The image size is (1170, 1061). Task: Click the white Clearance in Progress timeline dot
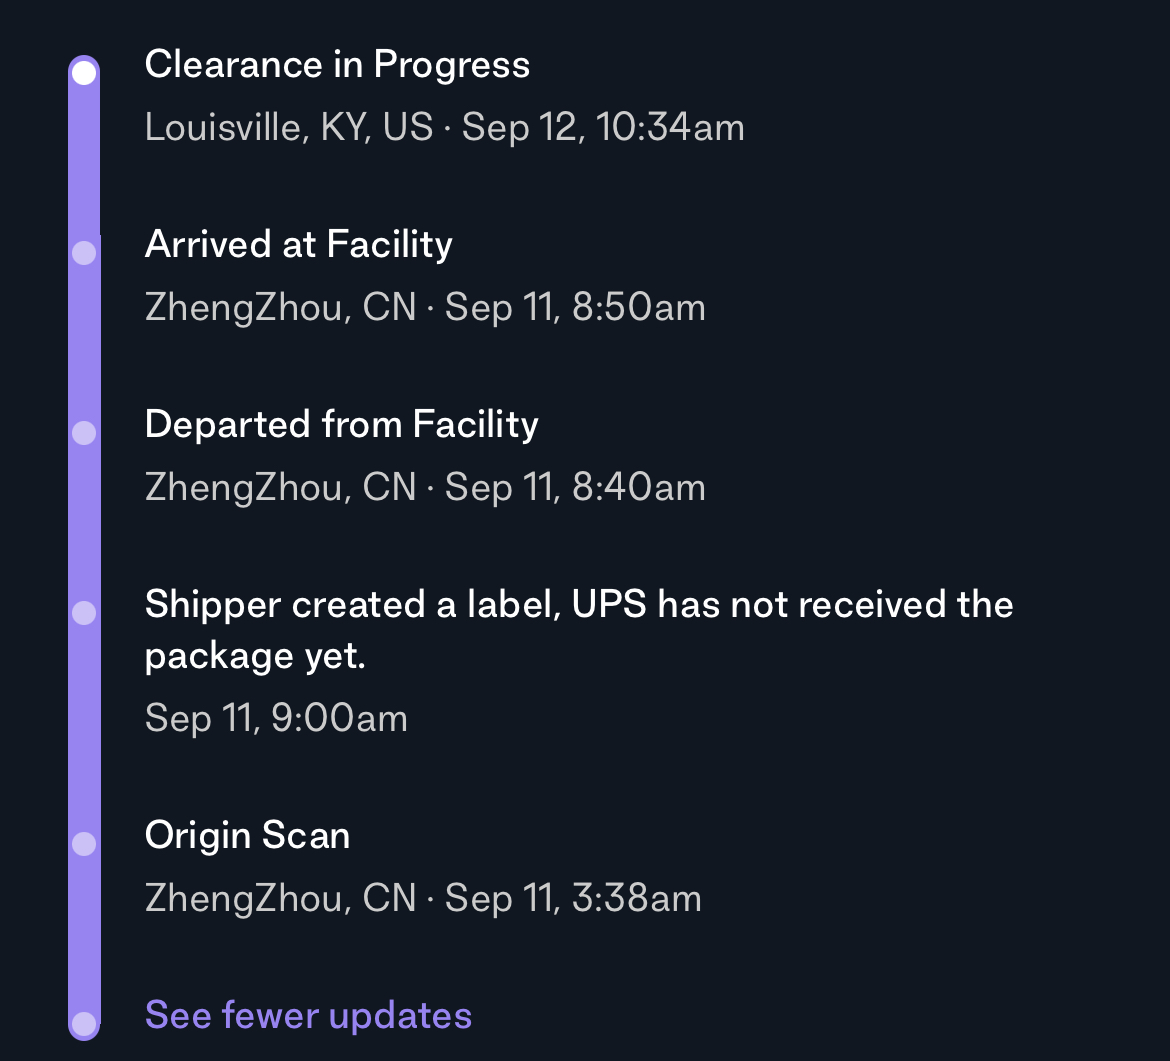point(84,73)
